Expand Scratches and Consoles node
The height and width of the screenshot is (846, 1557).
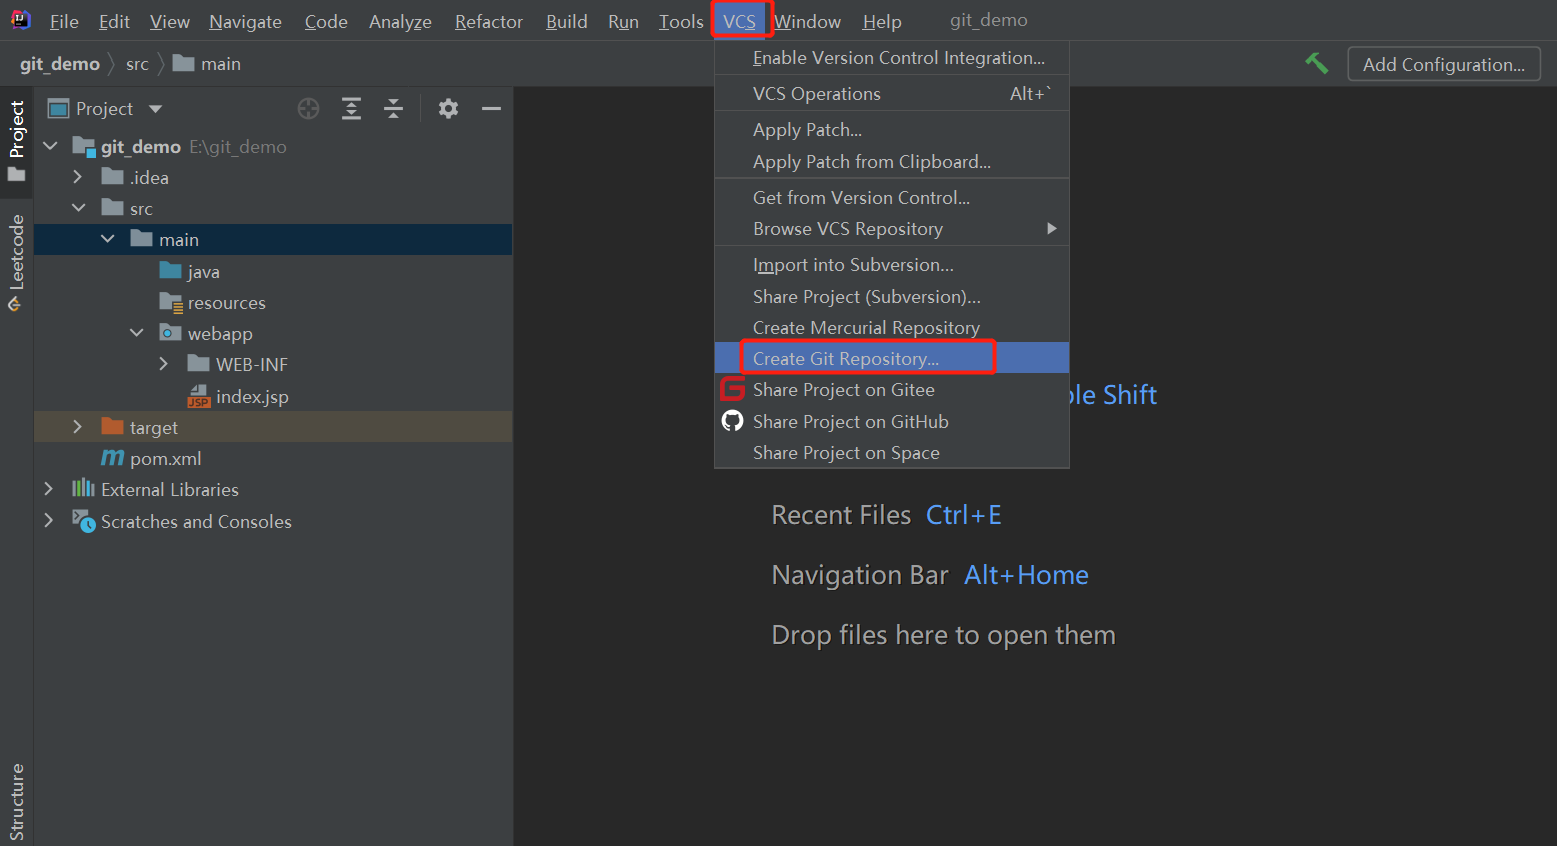tap(49, 520)
